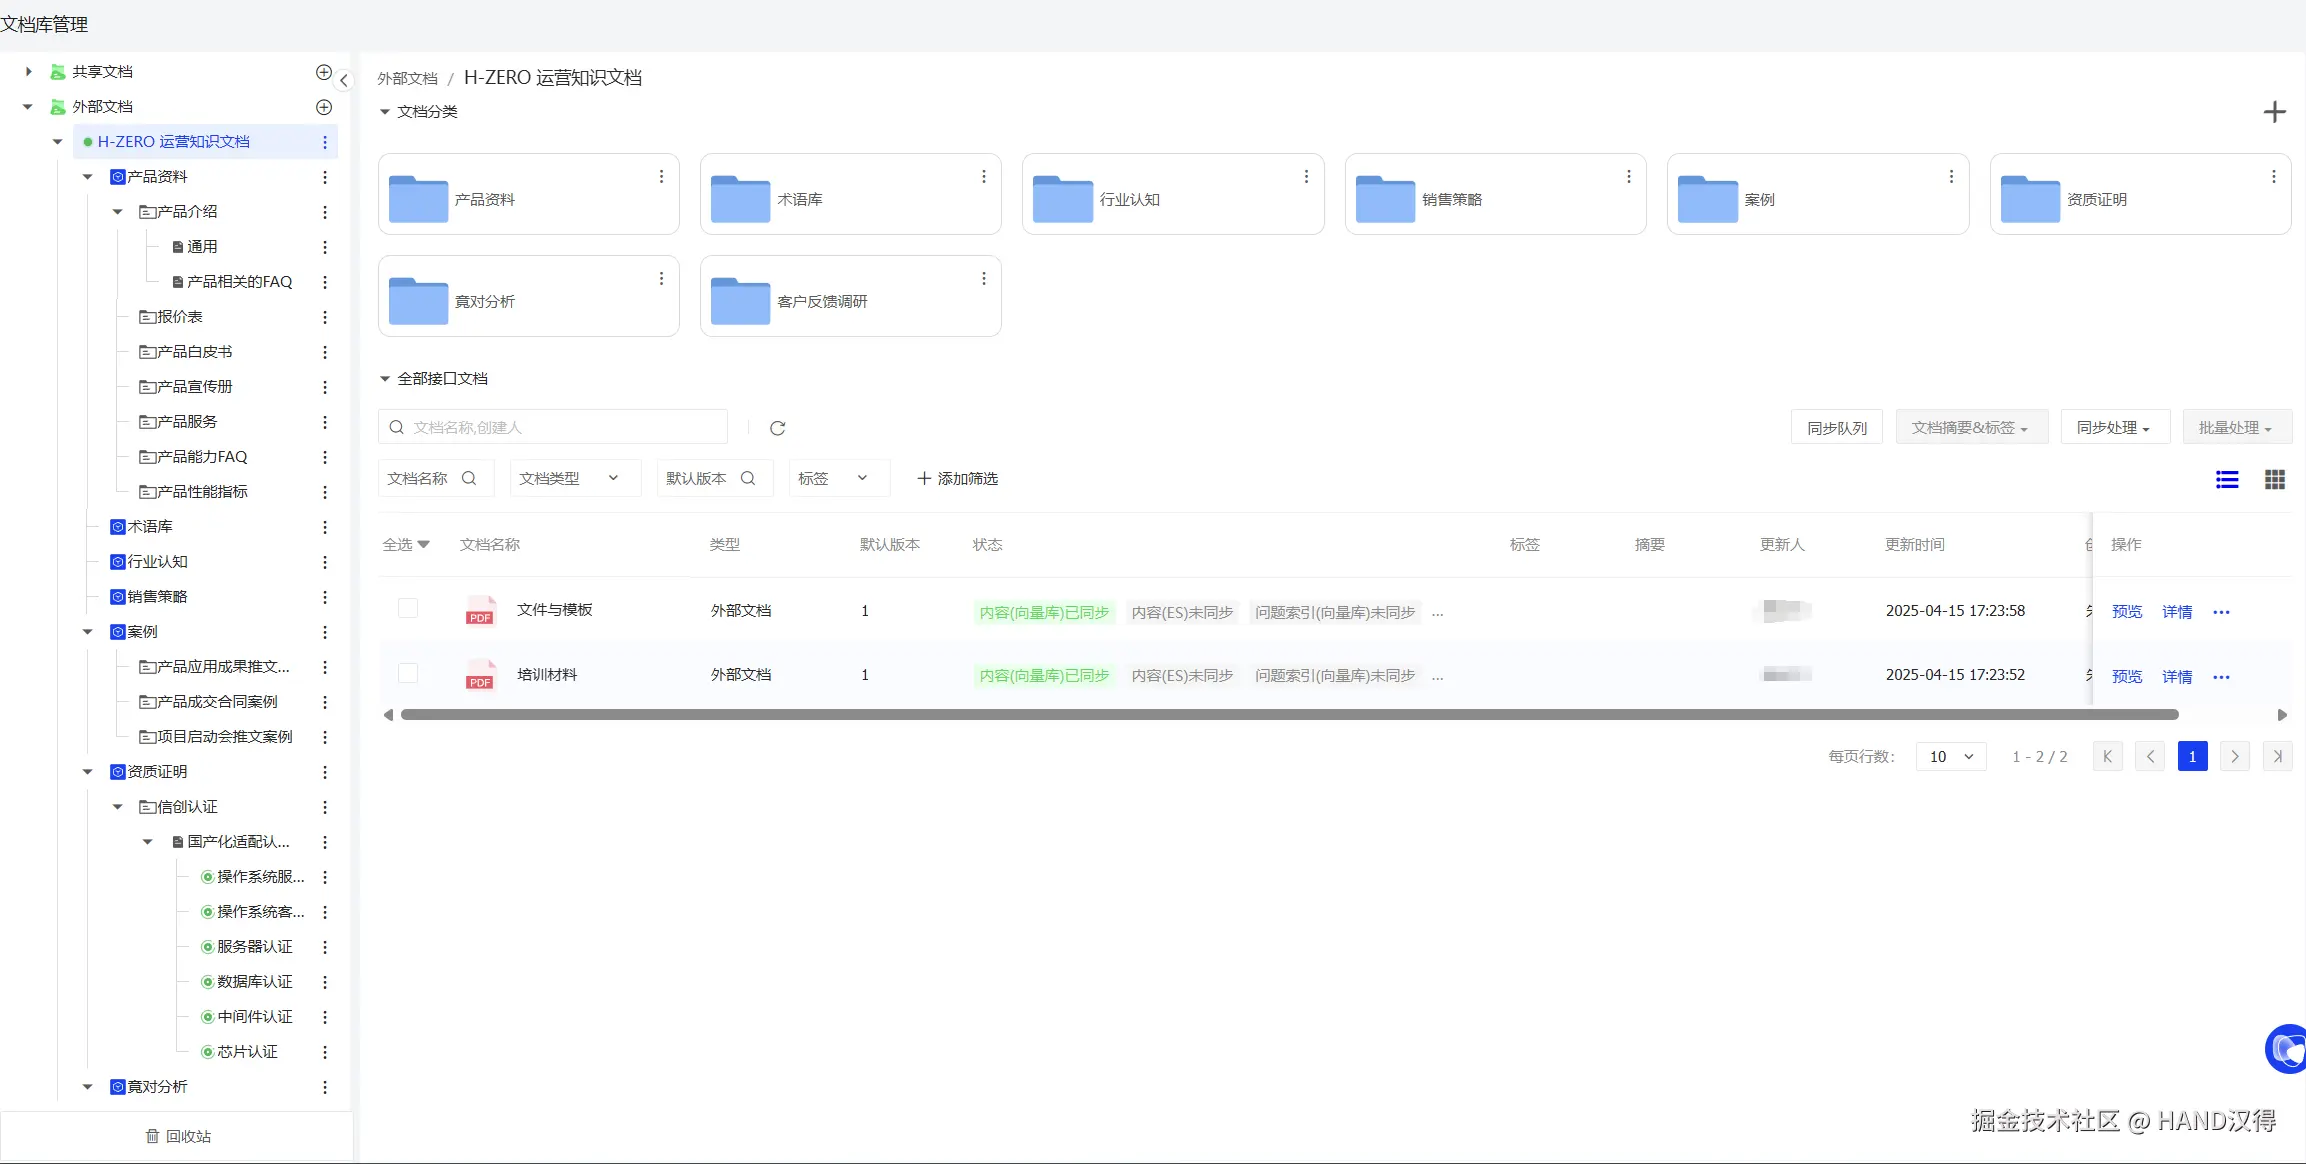Switch to list view layout icon
Image resolution: width=2306 pixels, height=1164 pixels.
click(x=2227, y=480)
